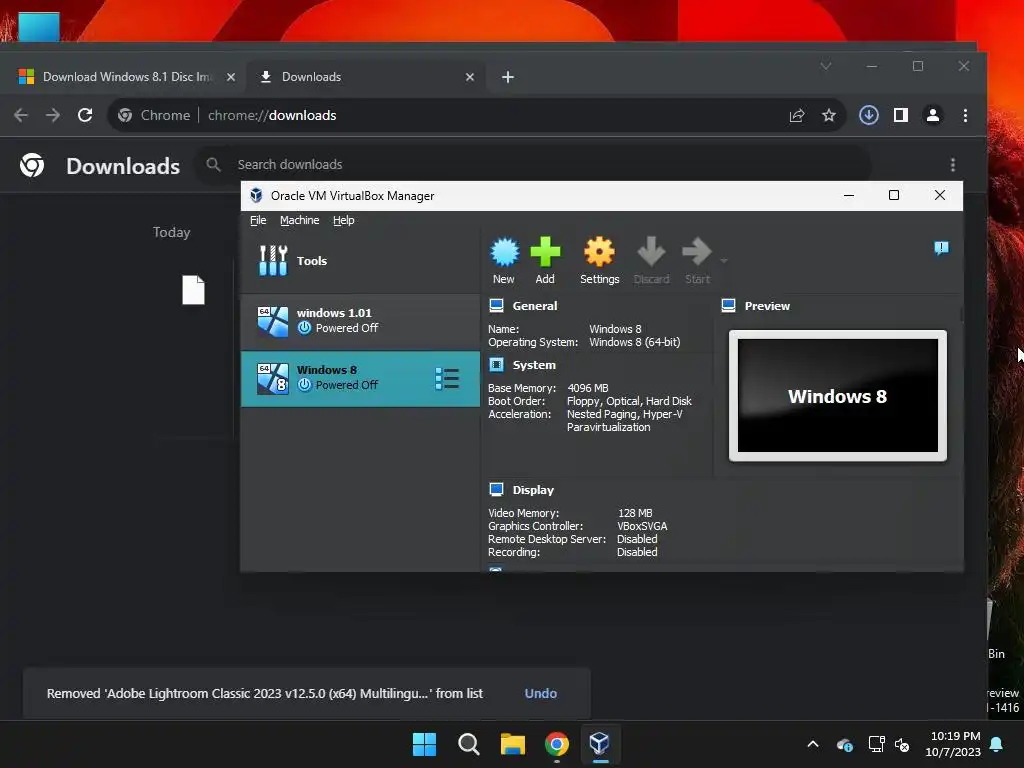
Task: Click the 4096 MB base memory value
Action: pyautogui.click(x=588, y=388)
